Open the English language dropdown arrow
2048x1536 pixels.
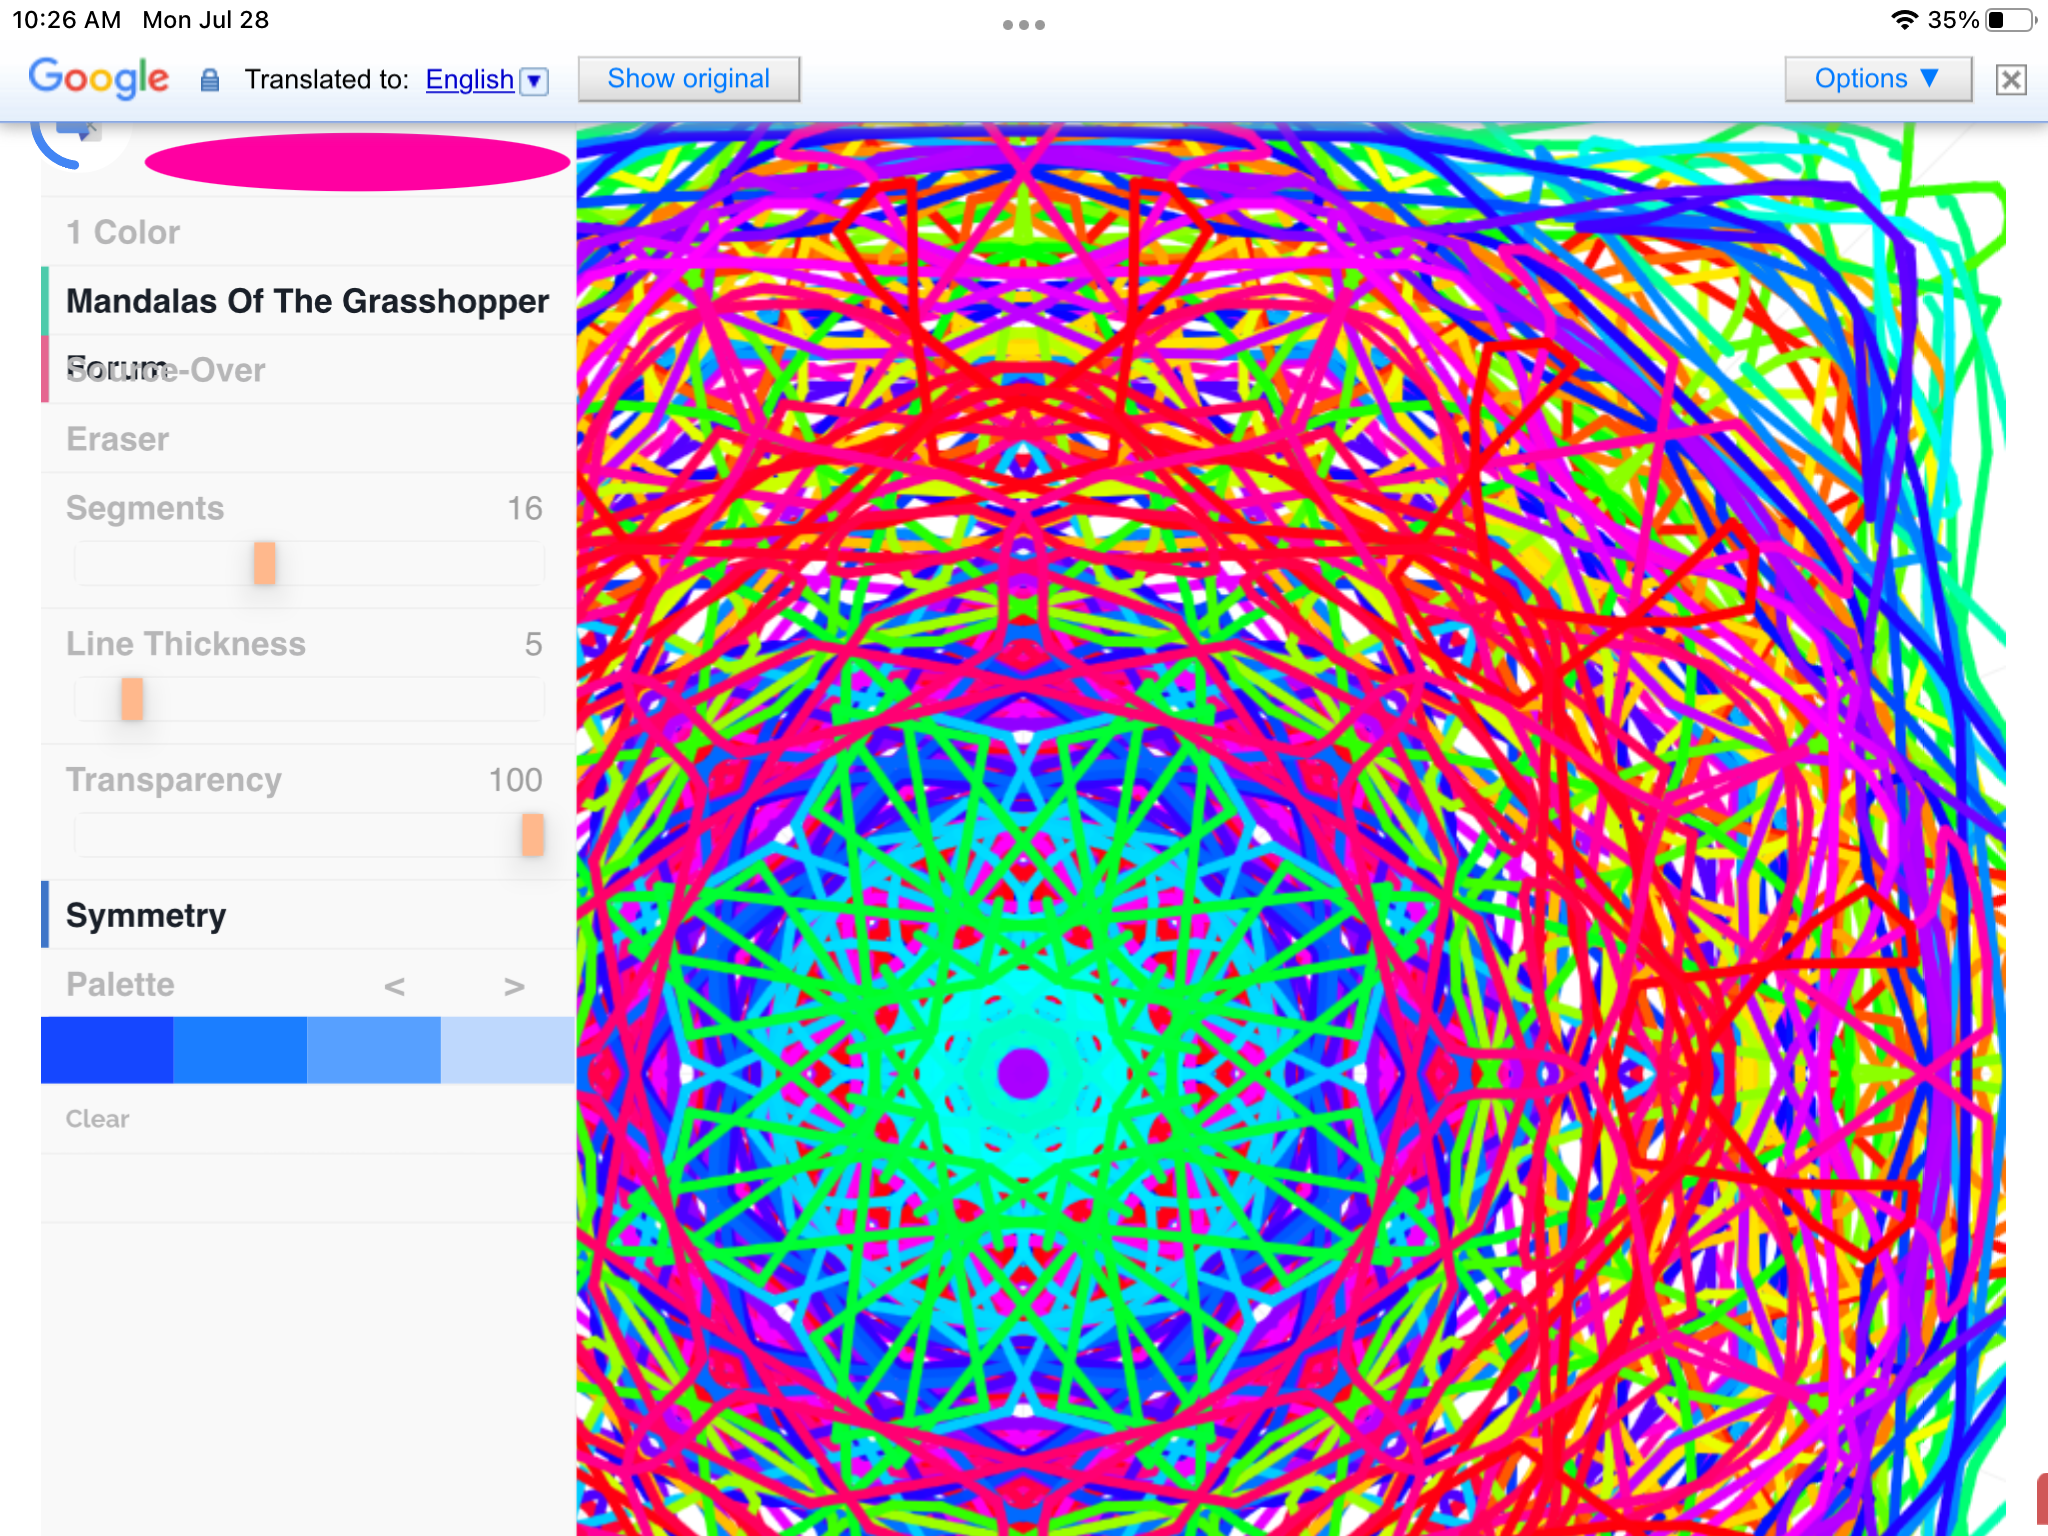coord(536,81)
